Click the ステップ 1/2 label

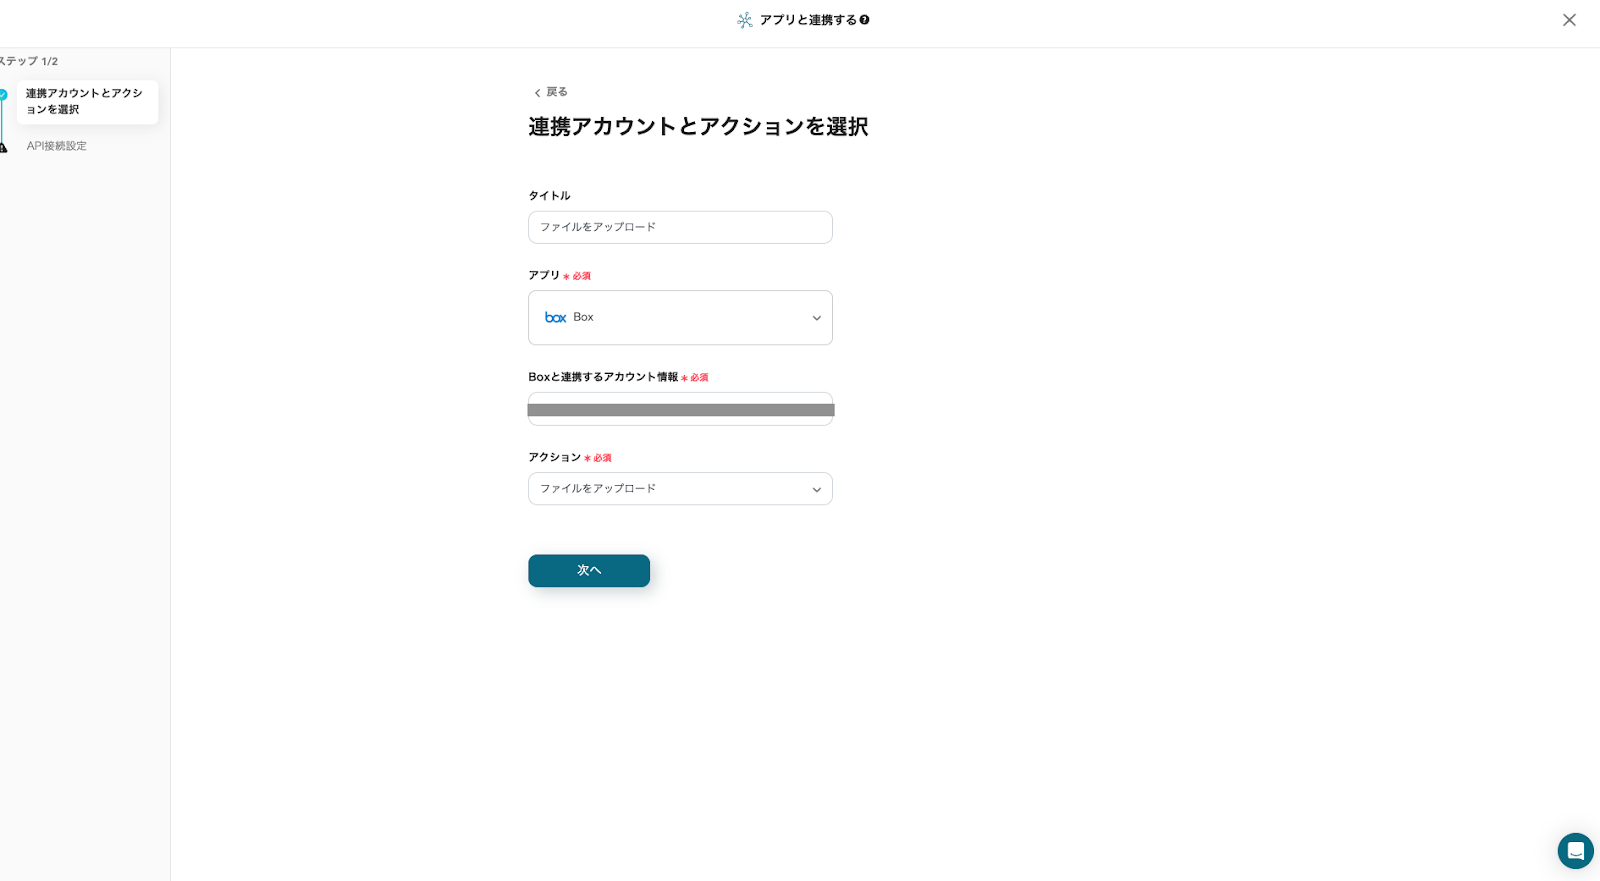[28, 61]
